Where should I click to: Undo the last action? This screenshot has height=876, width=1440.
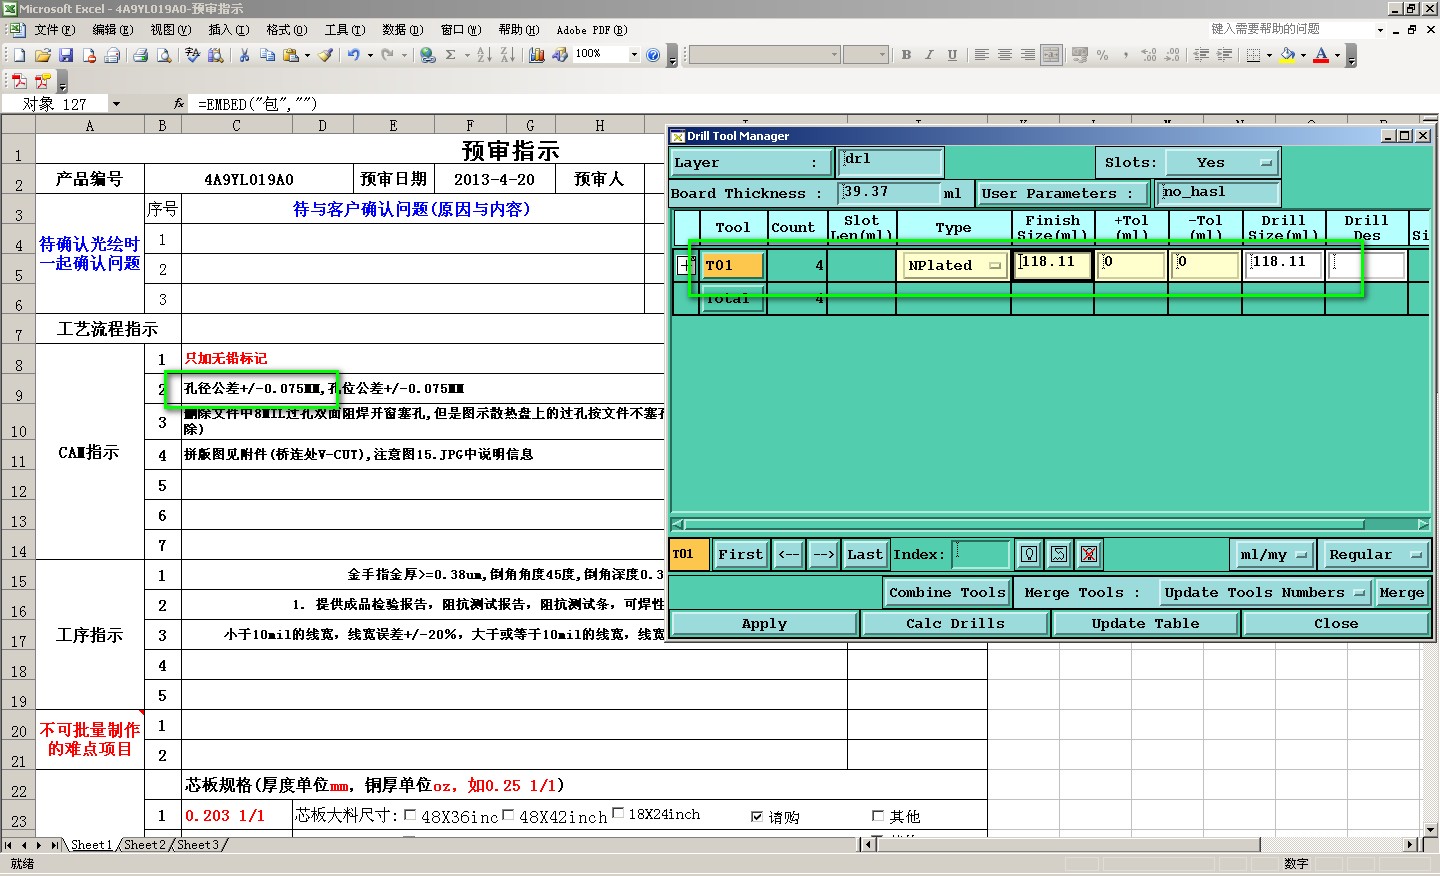353,55
